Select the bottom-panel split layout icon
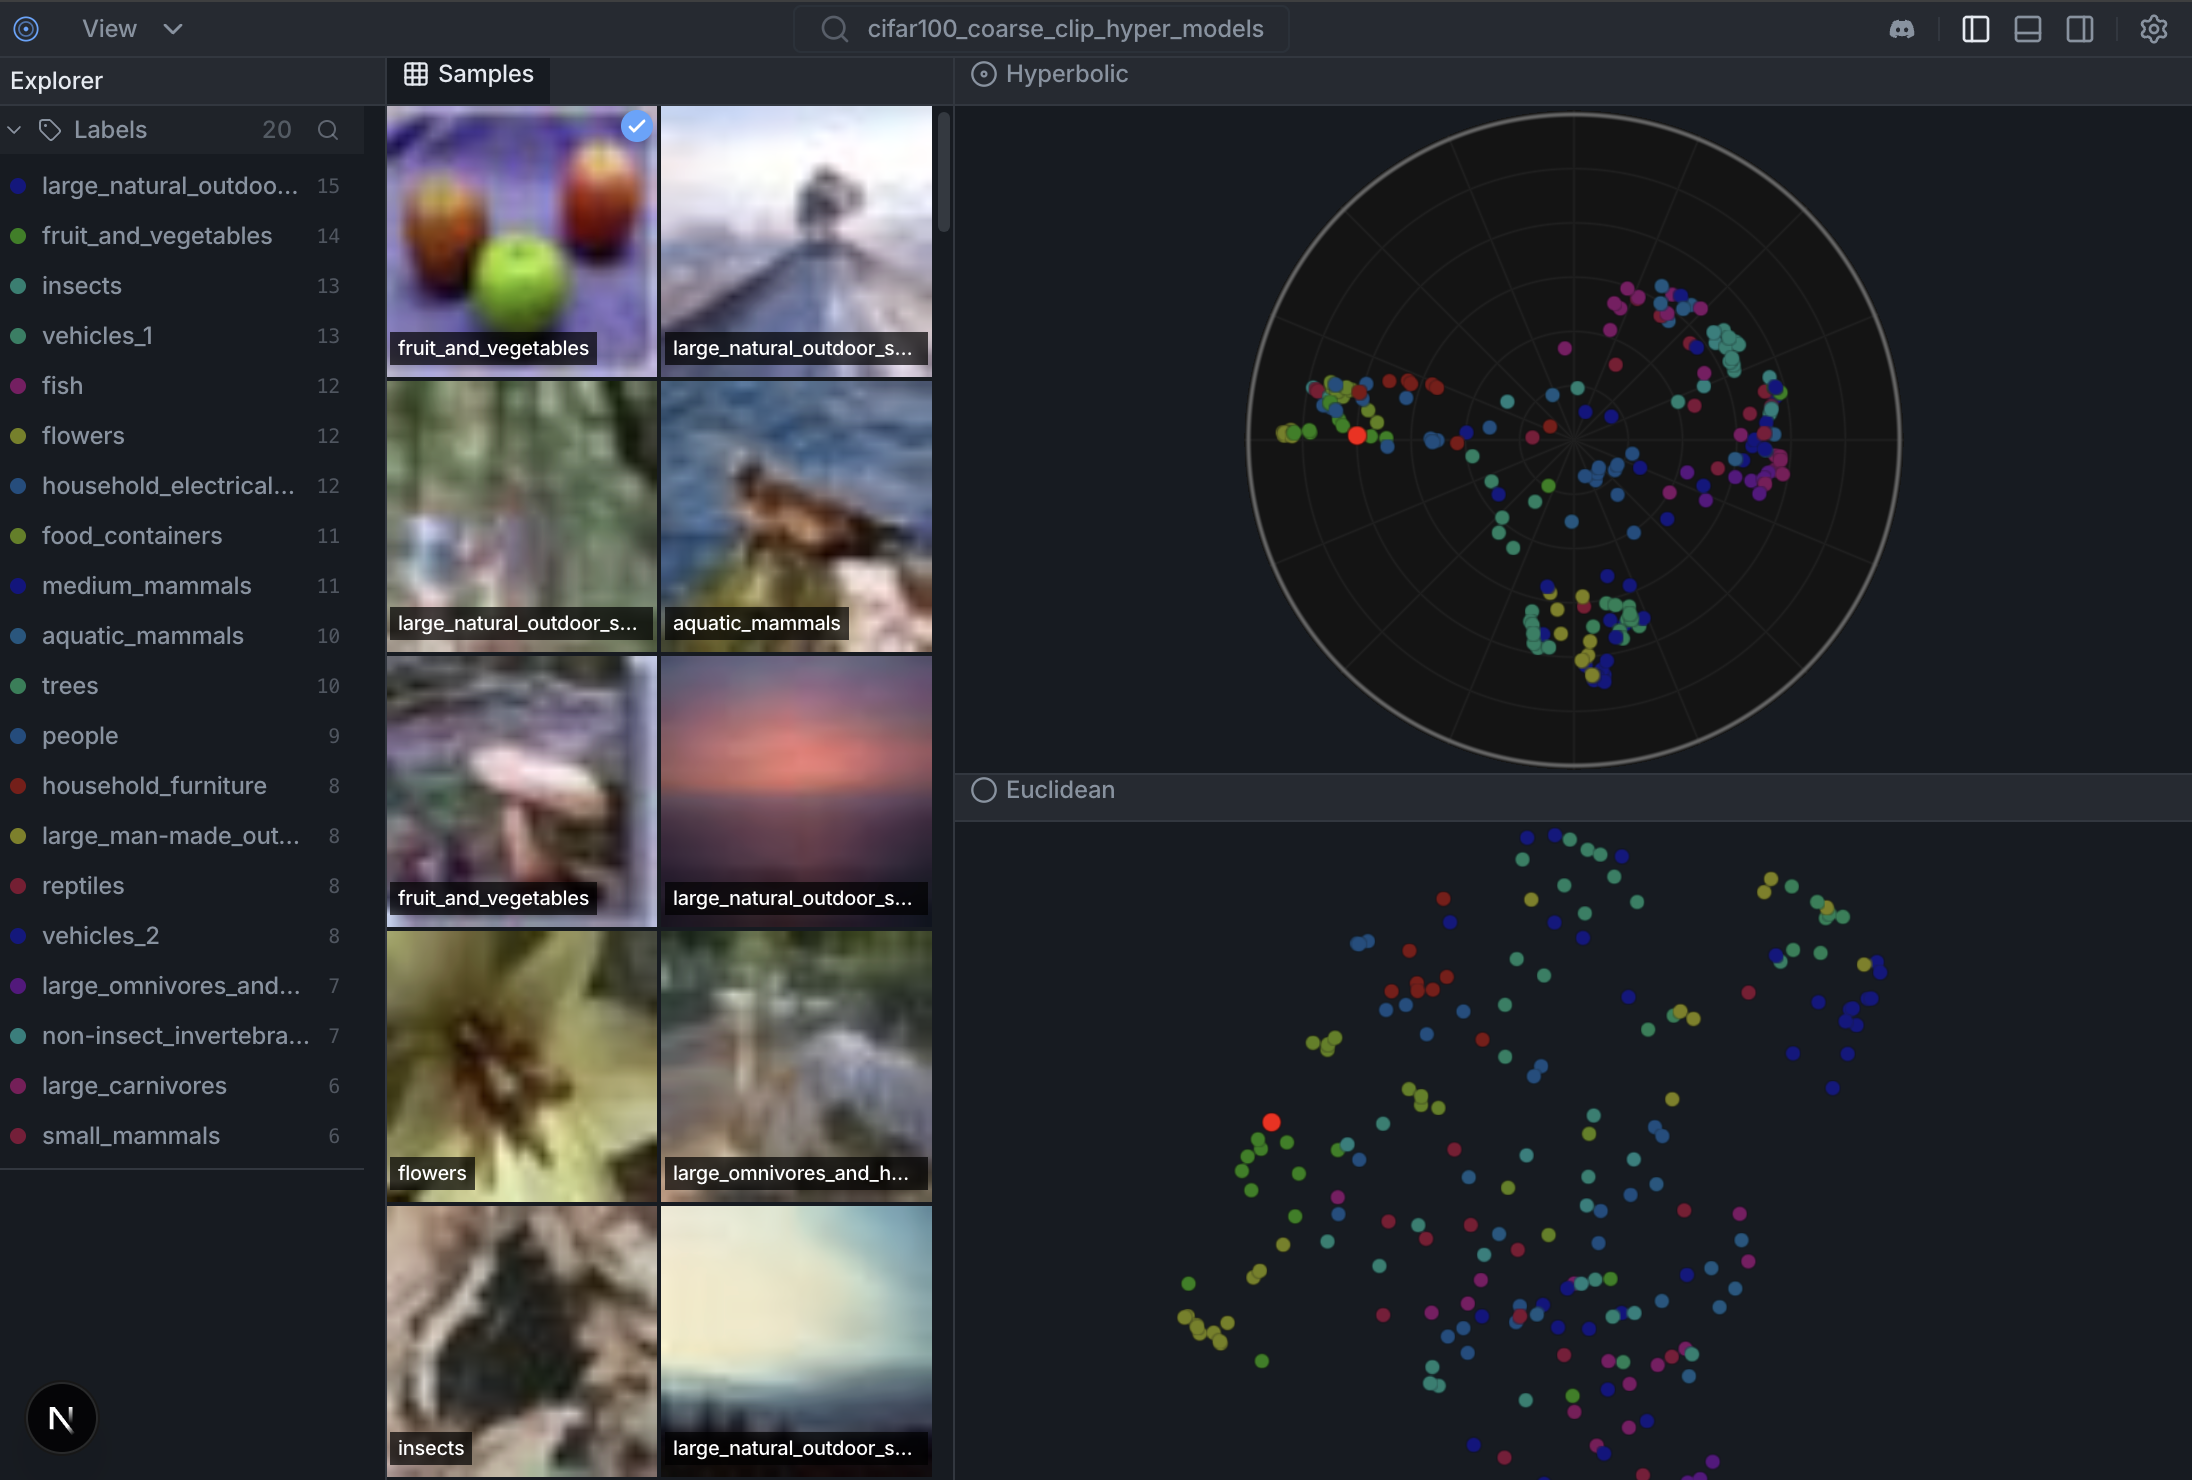Viewport: 2192px width, 1480px height. (2028, 29)
